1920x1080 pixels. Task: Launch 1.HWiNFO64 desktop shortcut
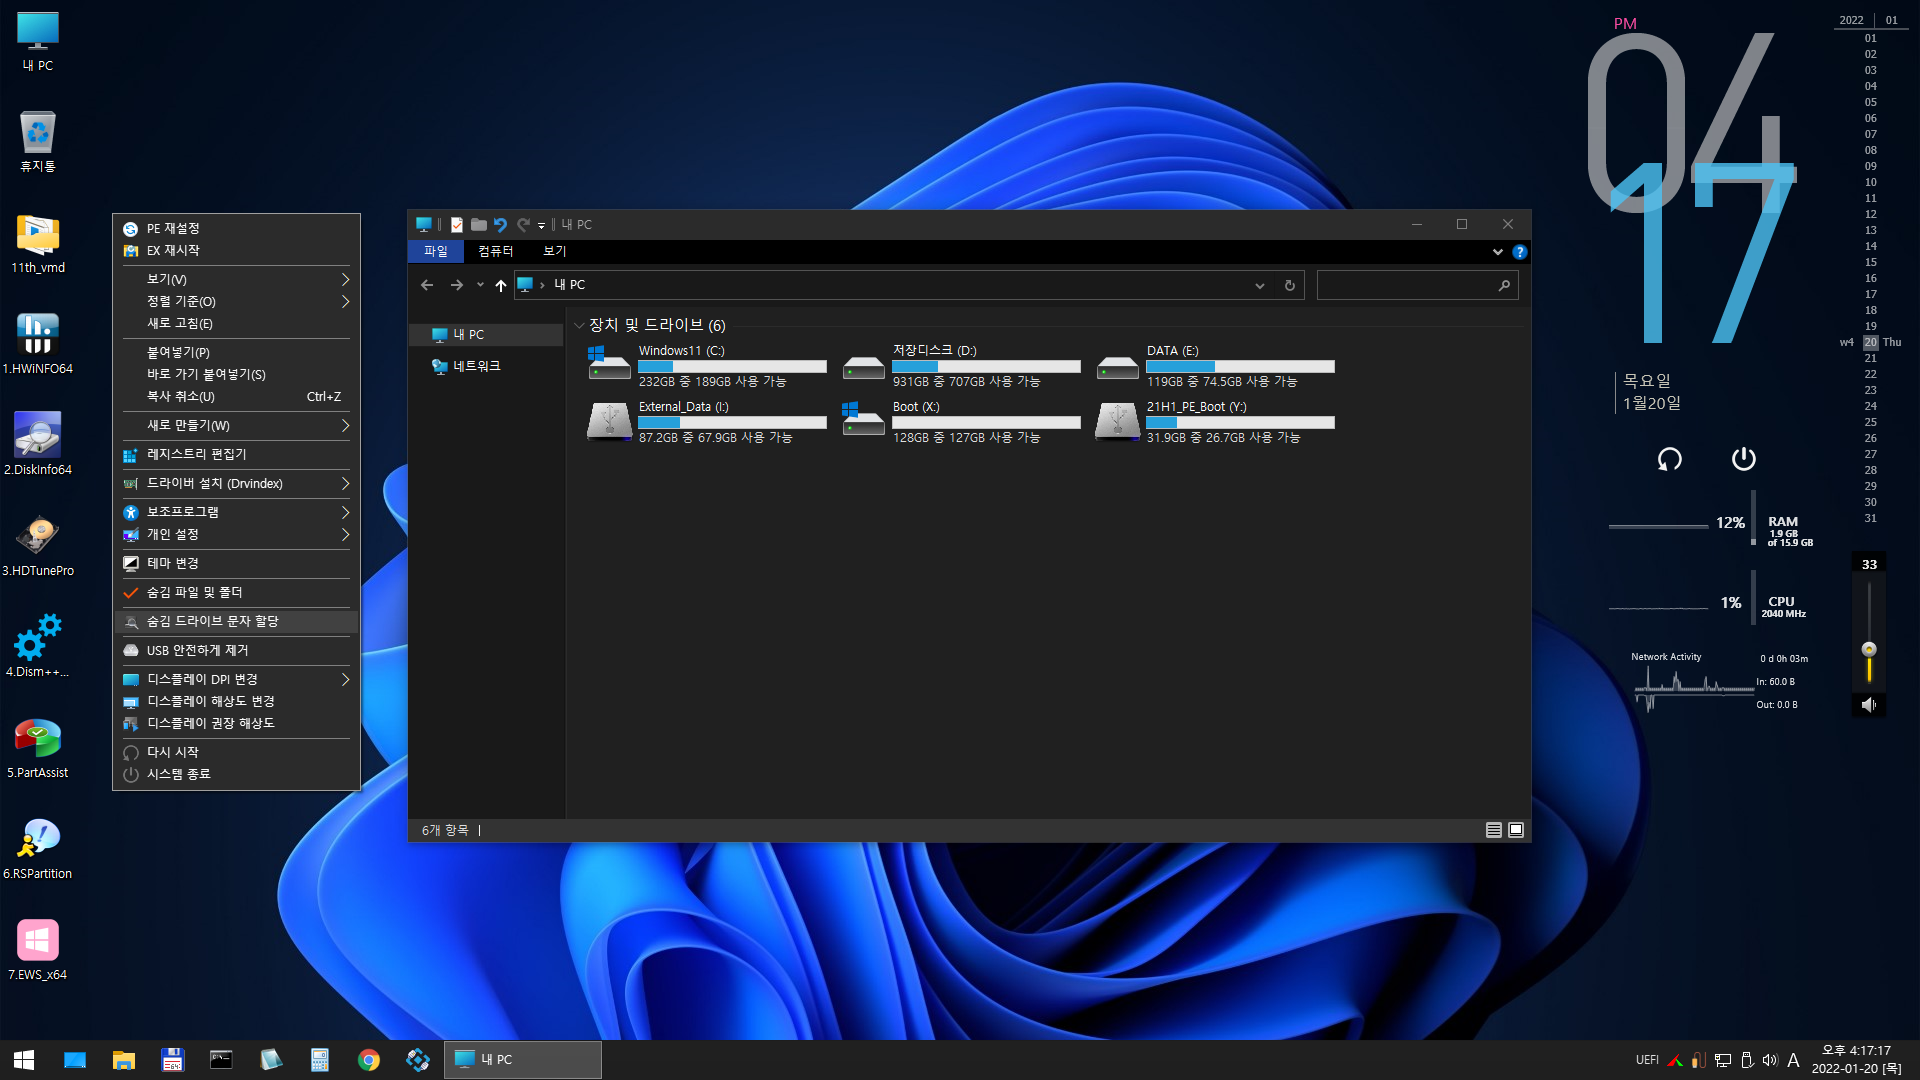coord(38,344)
